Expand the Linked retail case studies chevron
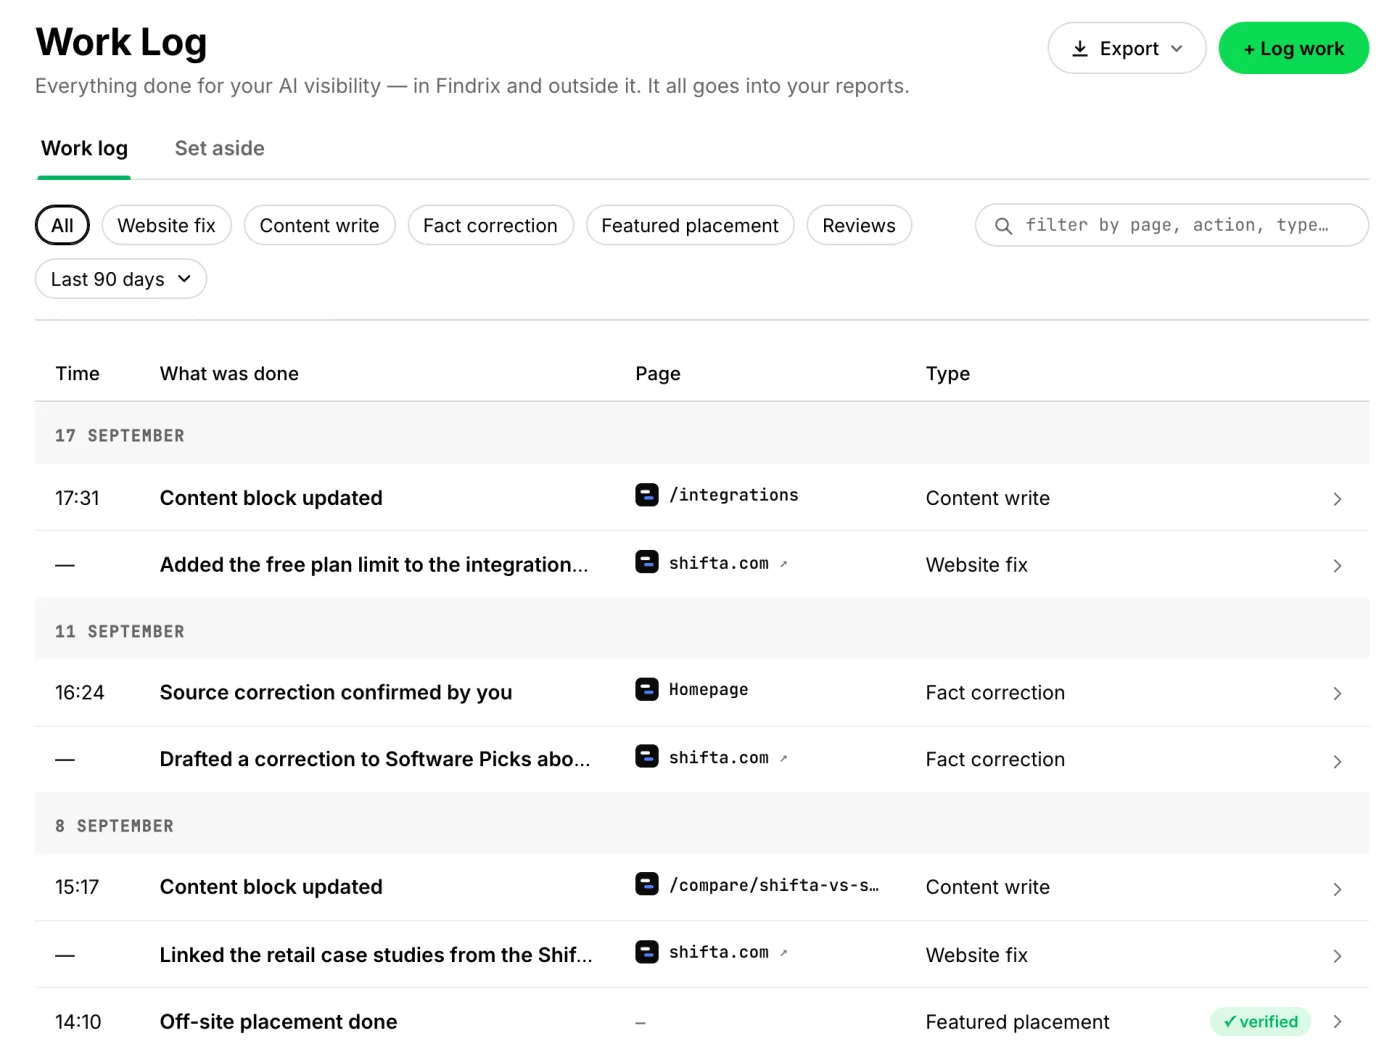This screenshot has width=1400, height=1052. pos(1337,956)
